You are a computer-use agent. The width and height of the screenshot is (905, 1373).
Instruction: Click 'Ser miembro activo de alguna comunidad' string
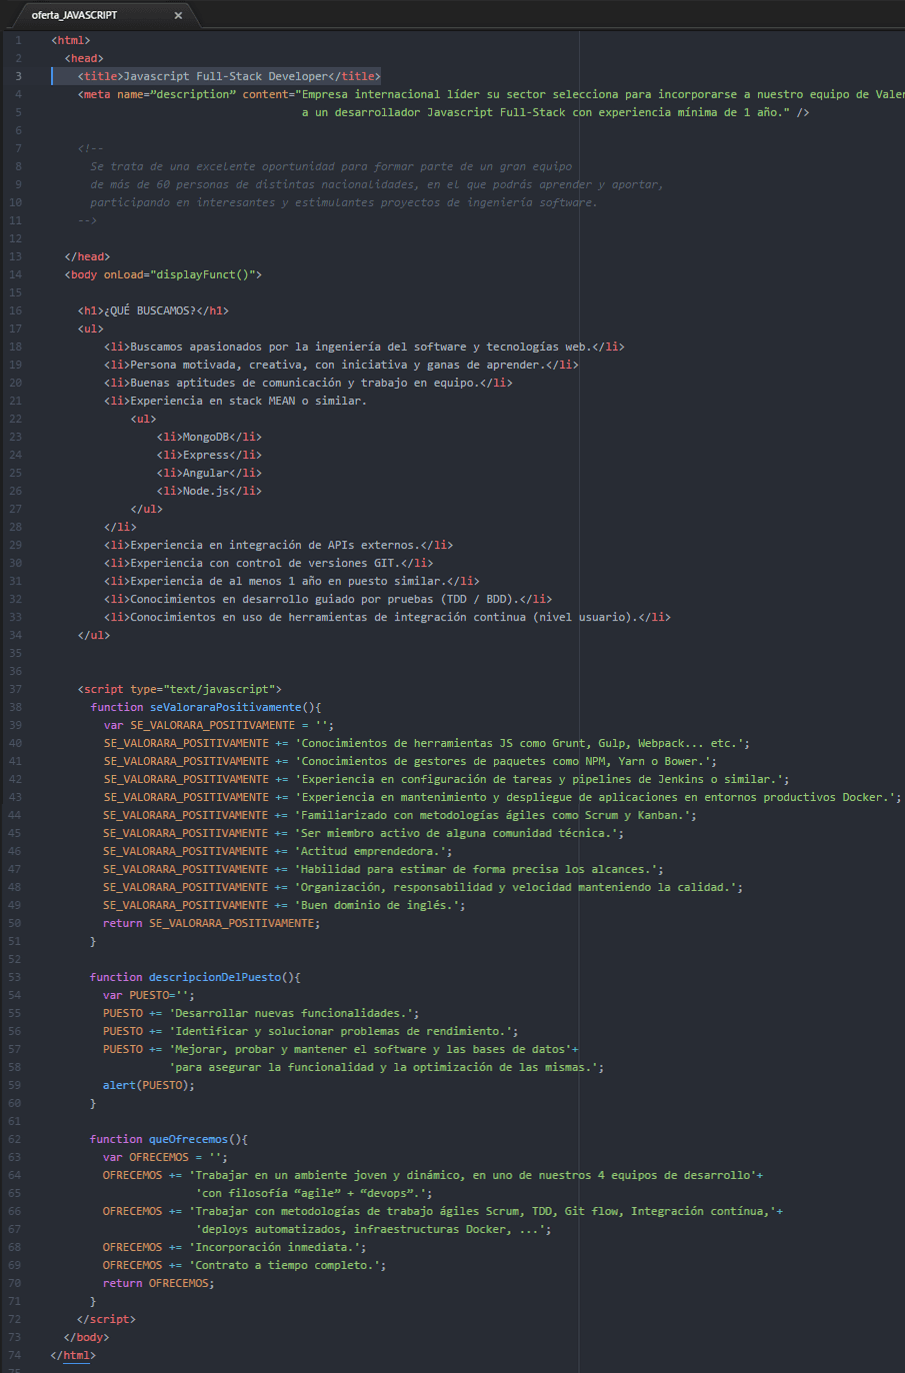tap(457, 833)
